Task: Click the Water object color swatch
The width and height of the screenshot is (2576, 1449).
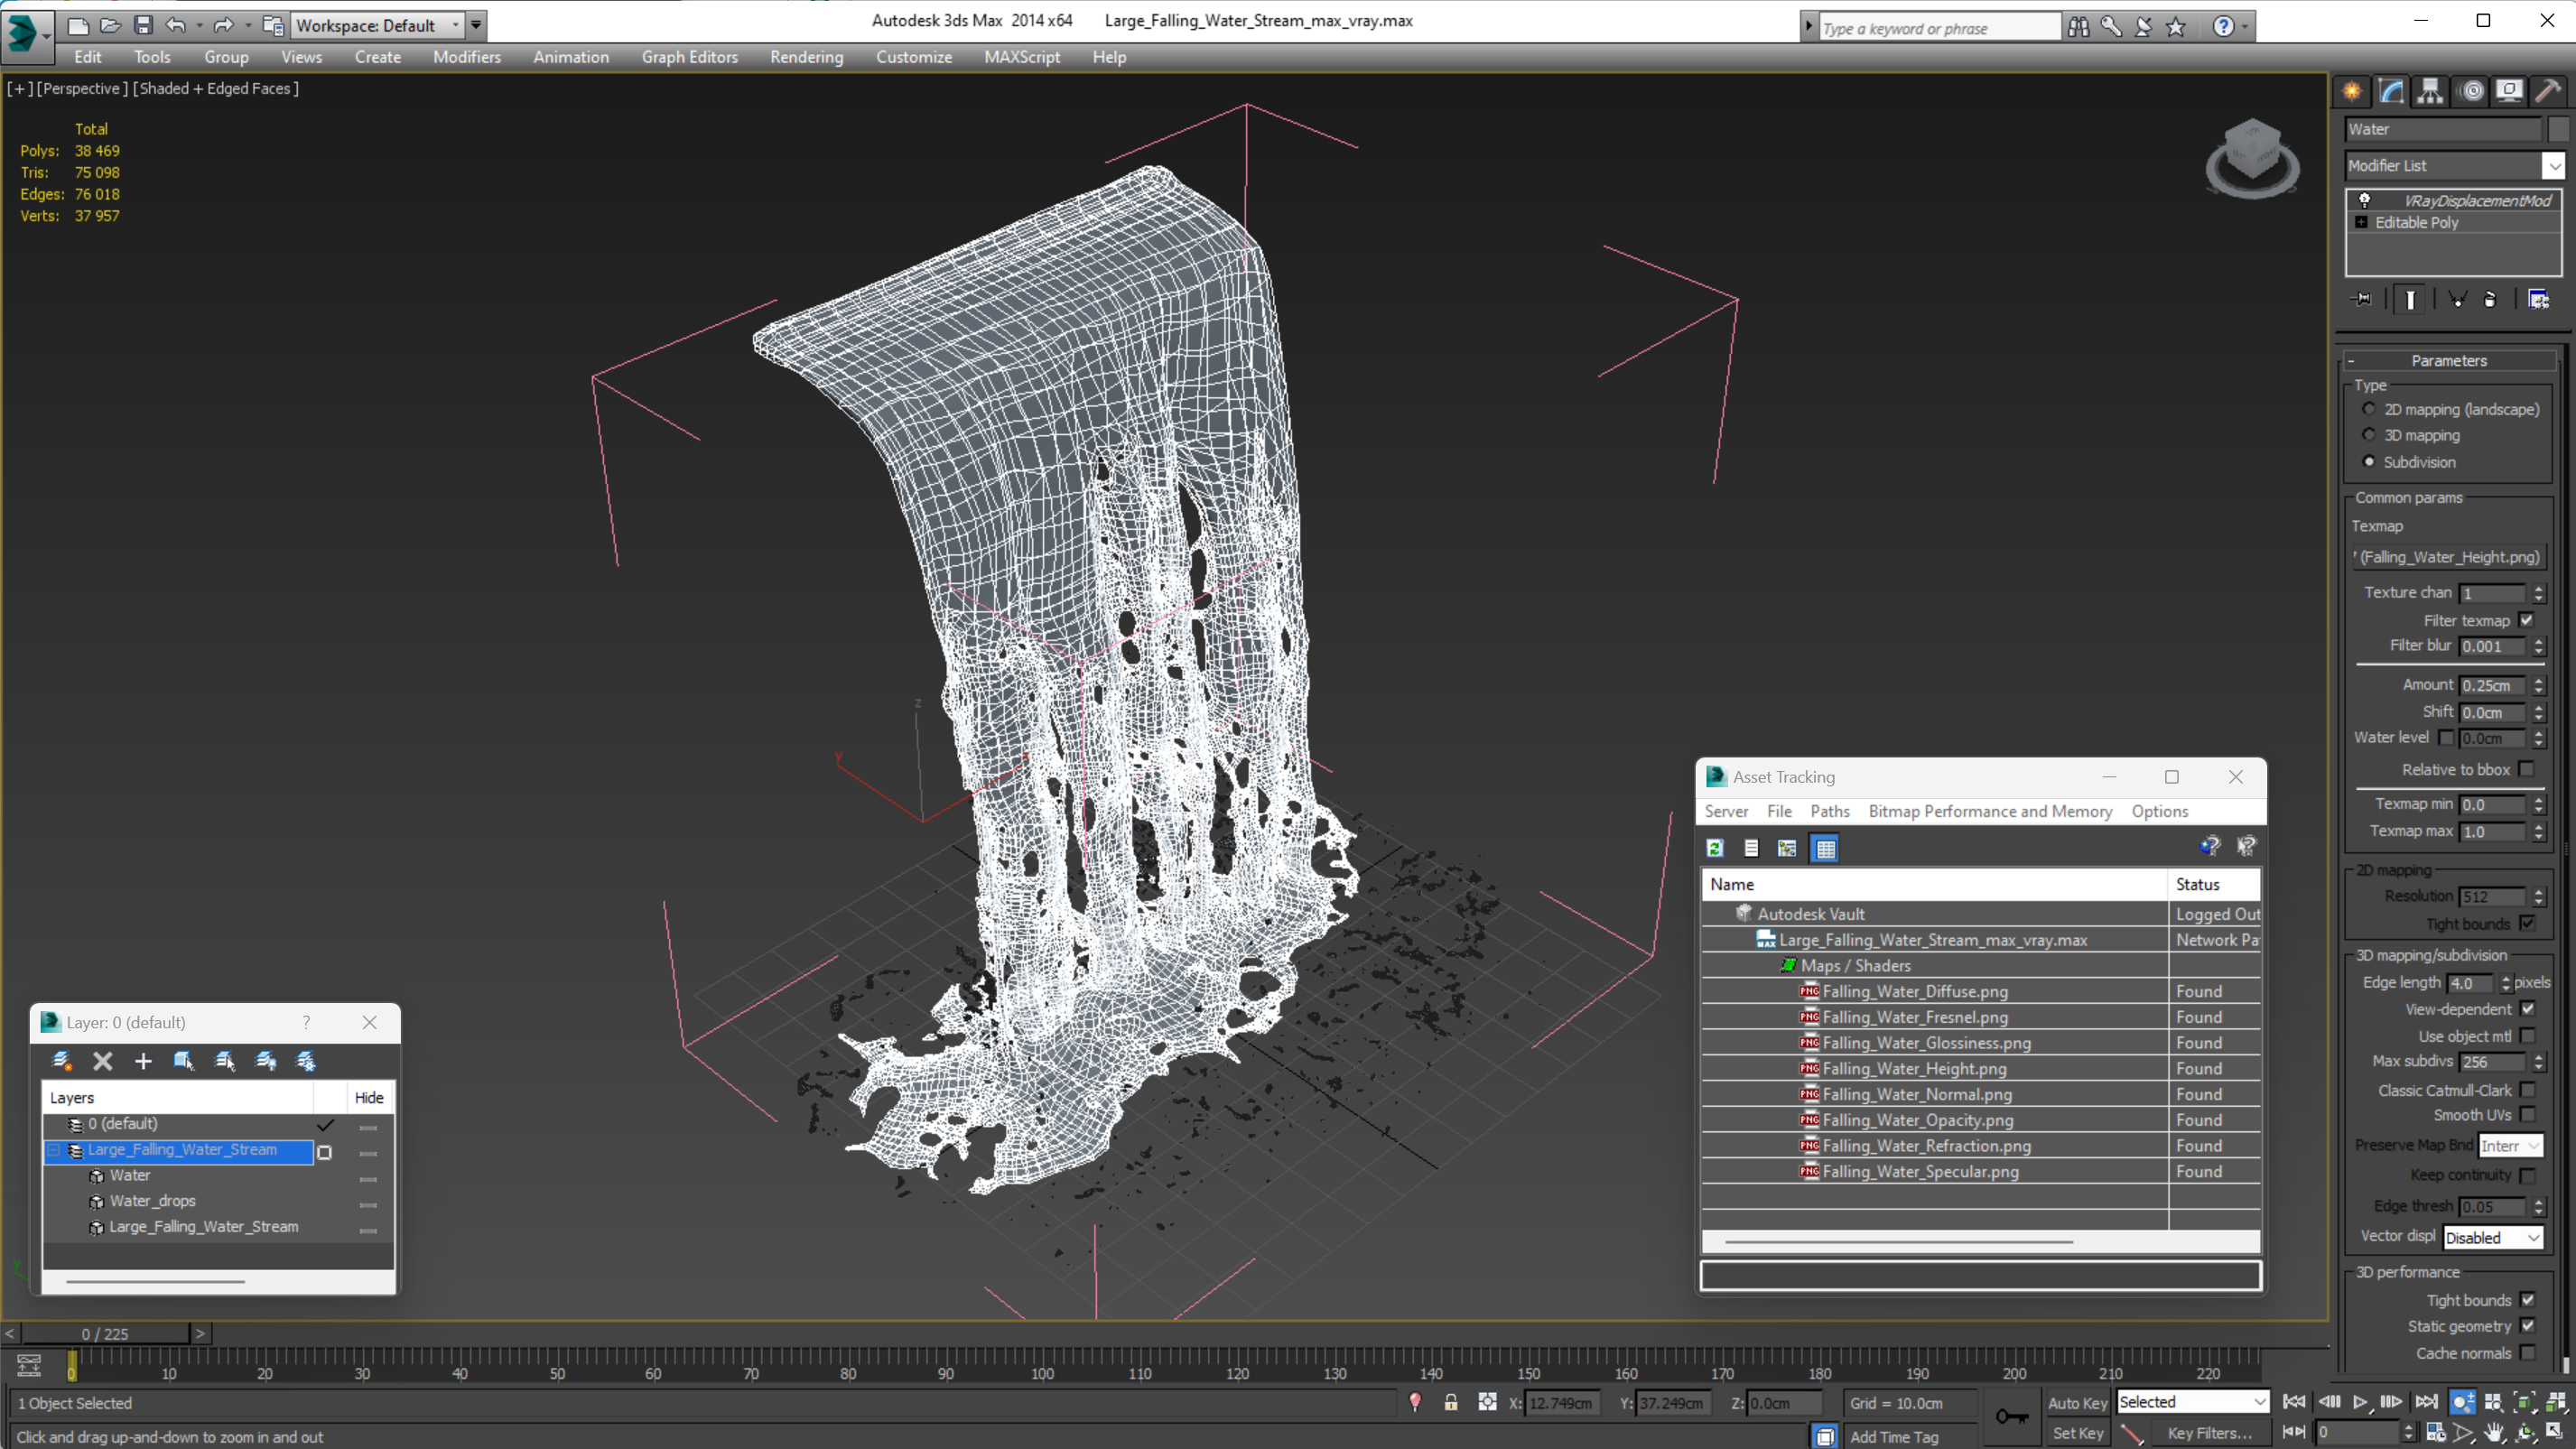Action: pyautogui.click(x=2558, y=129)
